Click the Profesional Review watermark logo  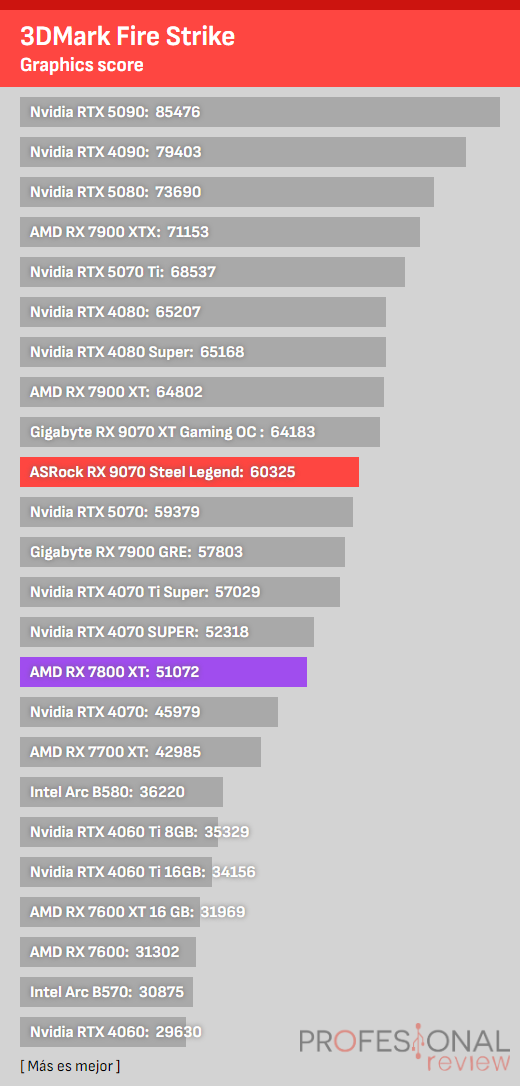[404, 1049]
